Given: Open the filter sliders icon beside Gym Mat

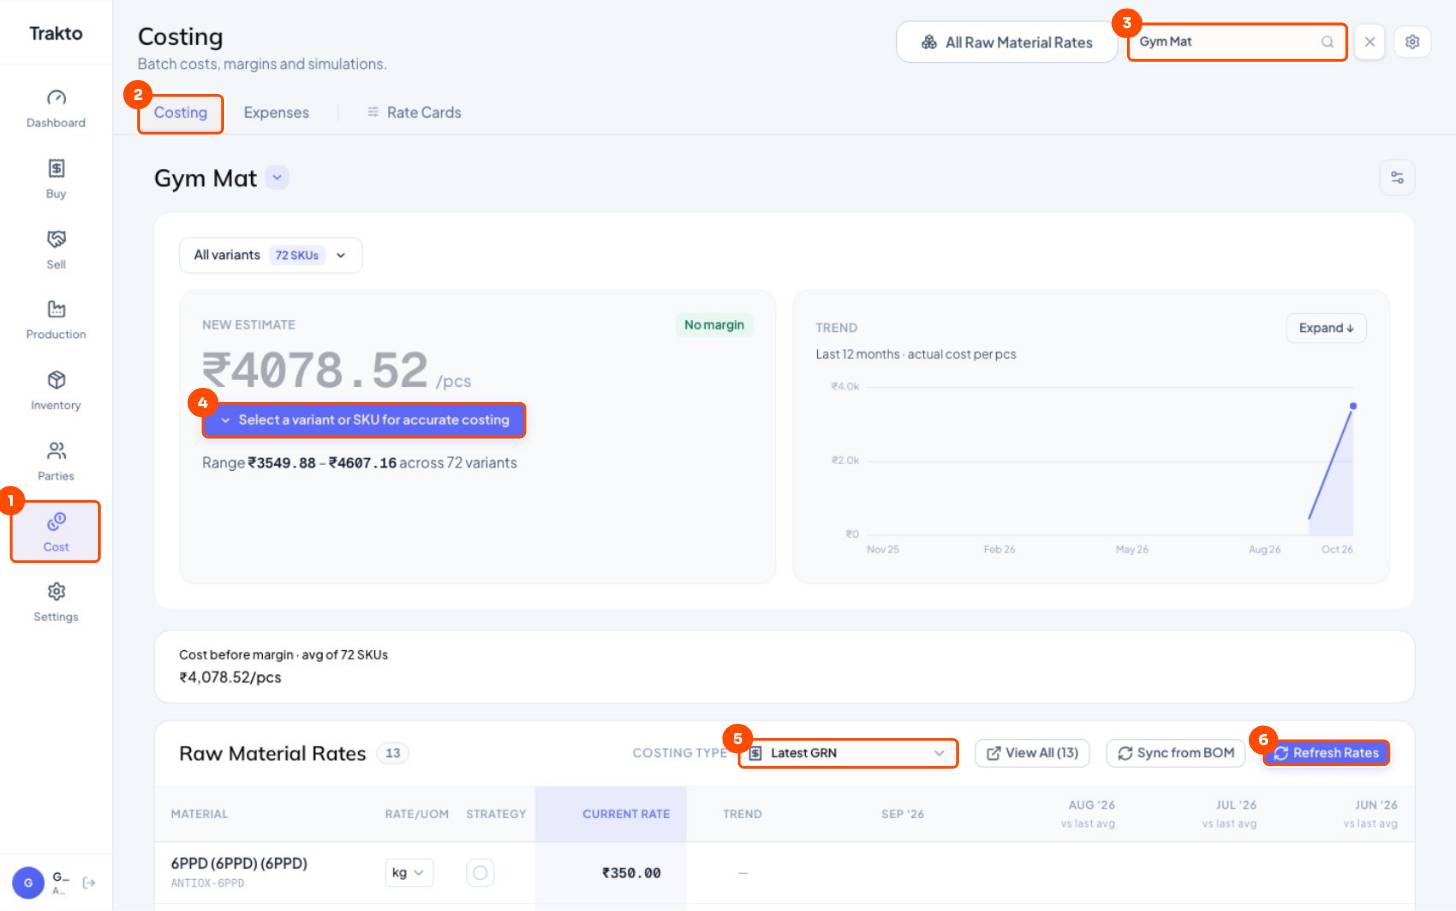Looking at the screenshot, I should (x=1397, y=178).
